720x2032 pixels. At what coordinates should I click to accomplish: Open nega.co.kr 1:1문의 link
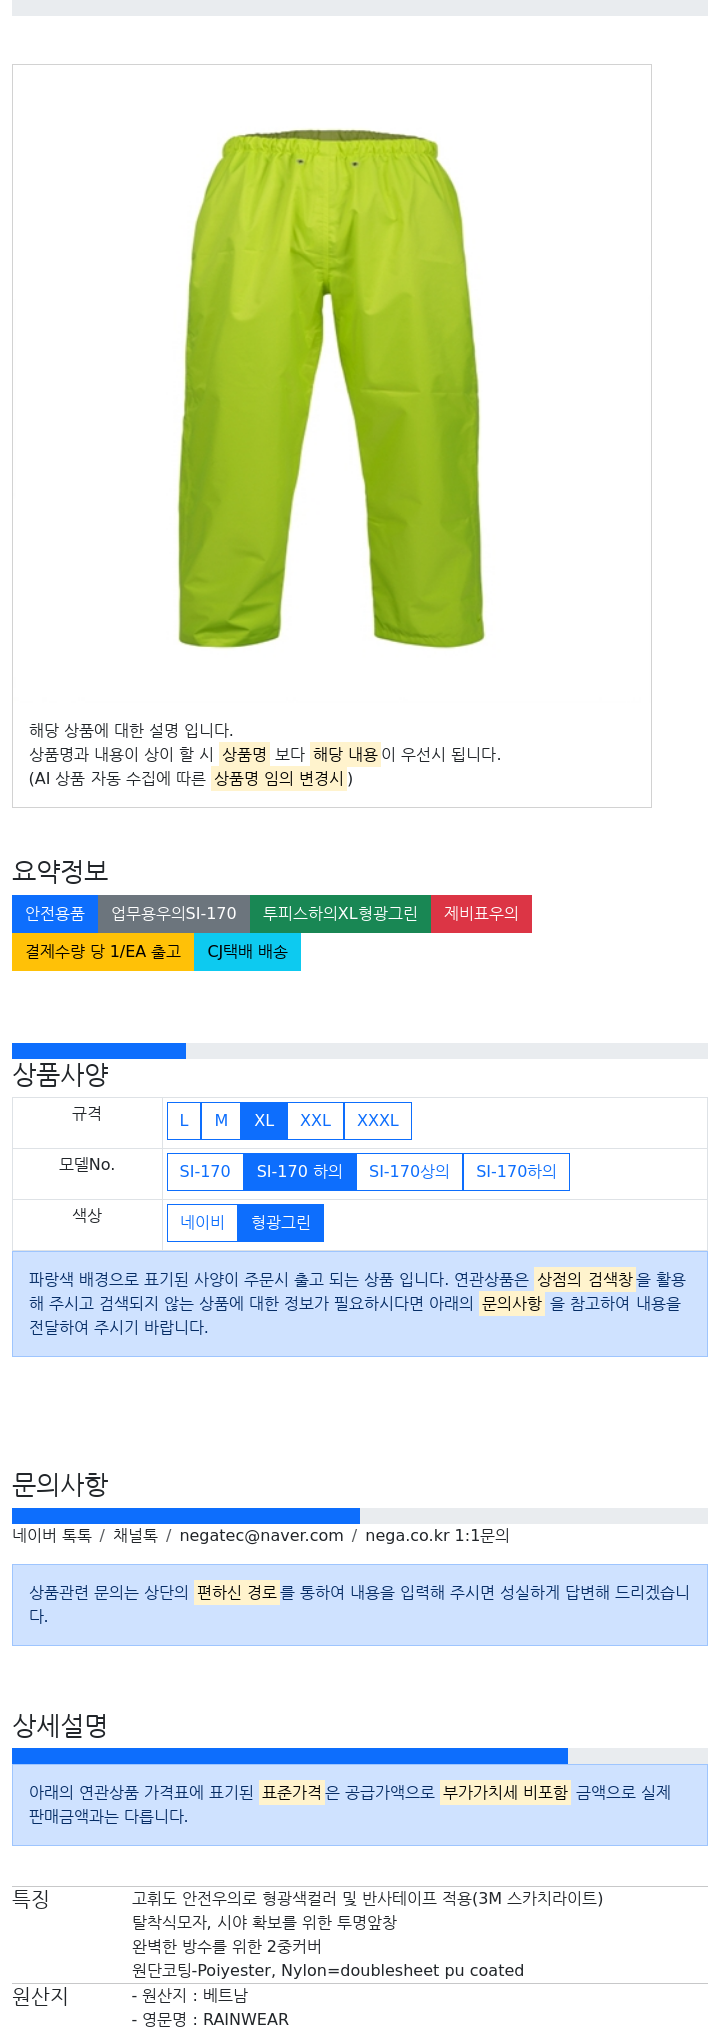point(437,1536)
